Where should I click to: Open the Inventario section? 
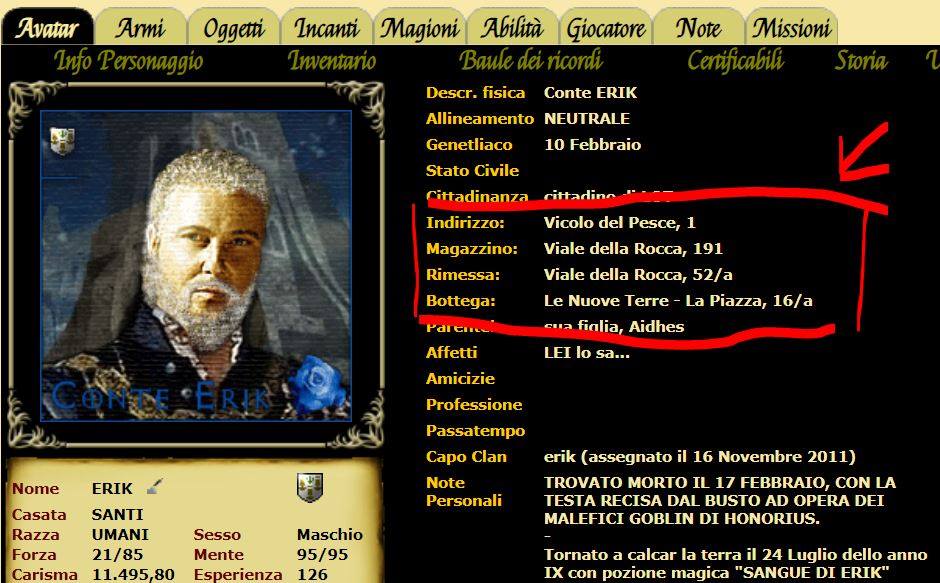click(332, 61)
